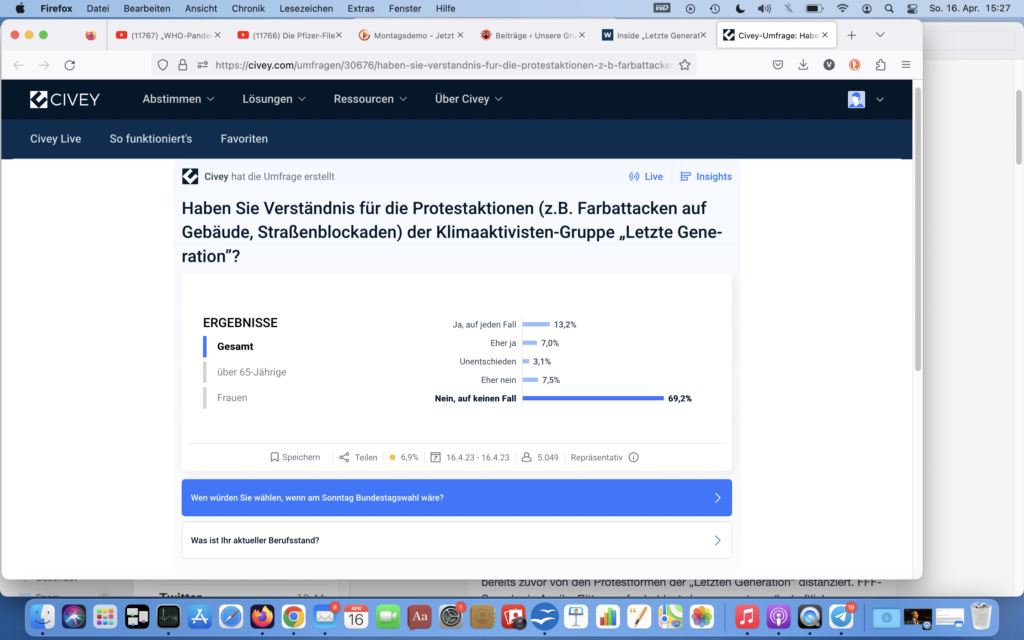Open the Lesezeichen menu in menu bar

point(306,8)
